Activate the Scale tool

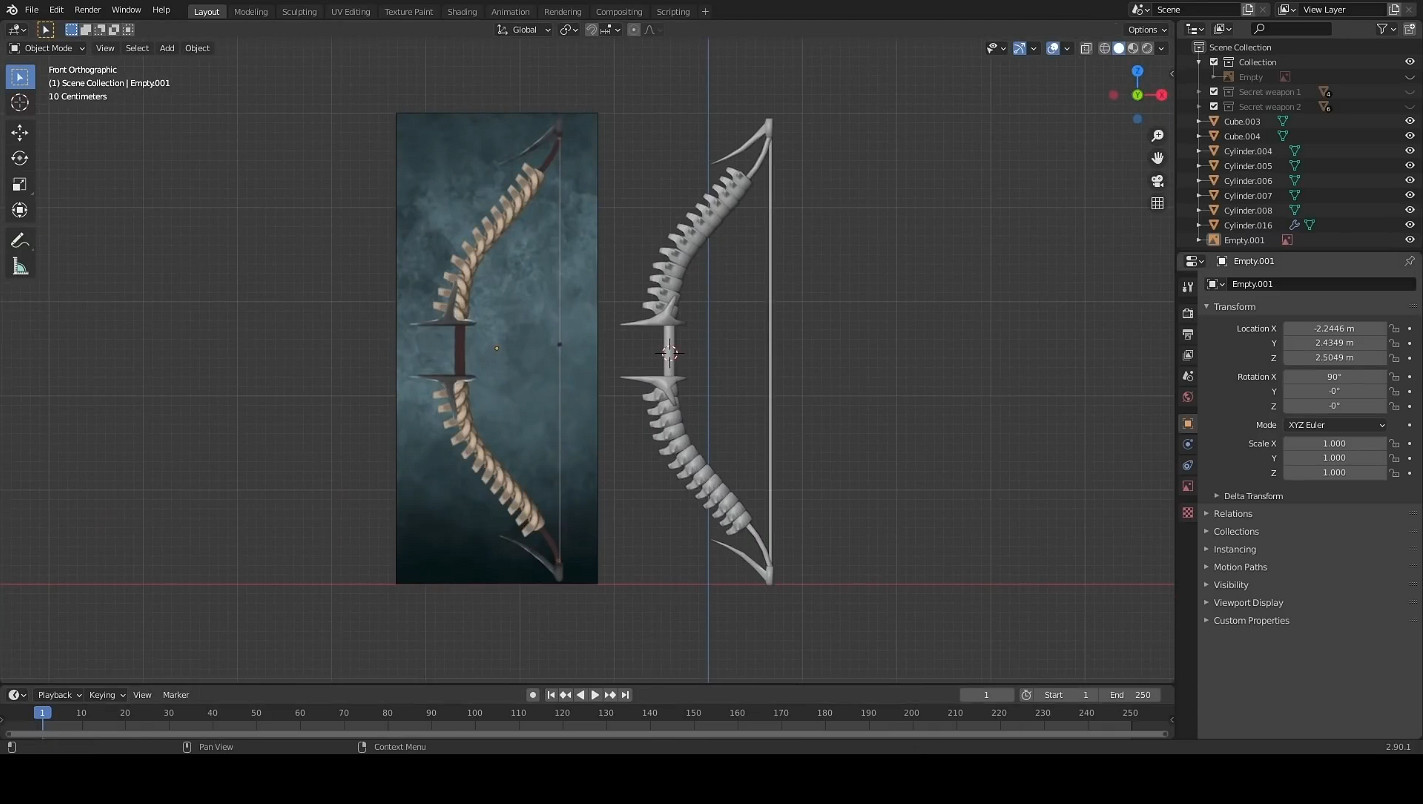click(19, 184)
